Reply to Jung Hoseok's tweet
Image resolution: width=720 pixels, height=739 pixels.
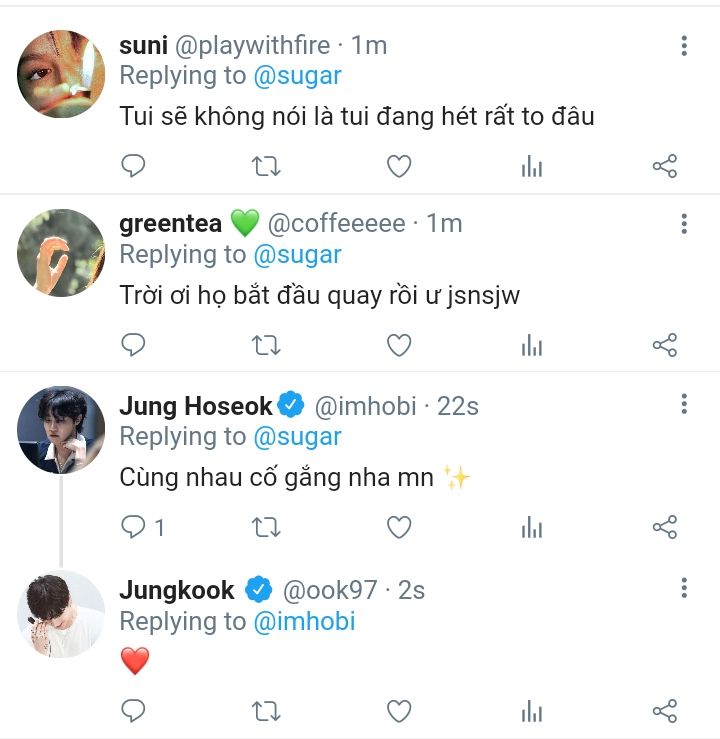(x=133, y=526)
